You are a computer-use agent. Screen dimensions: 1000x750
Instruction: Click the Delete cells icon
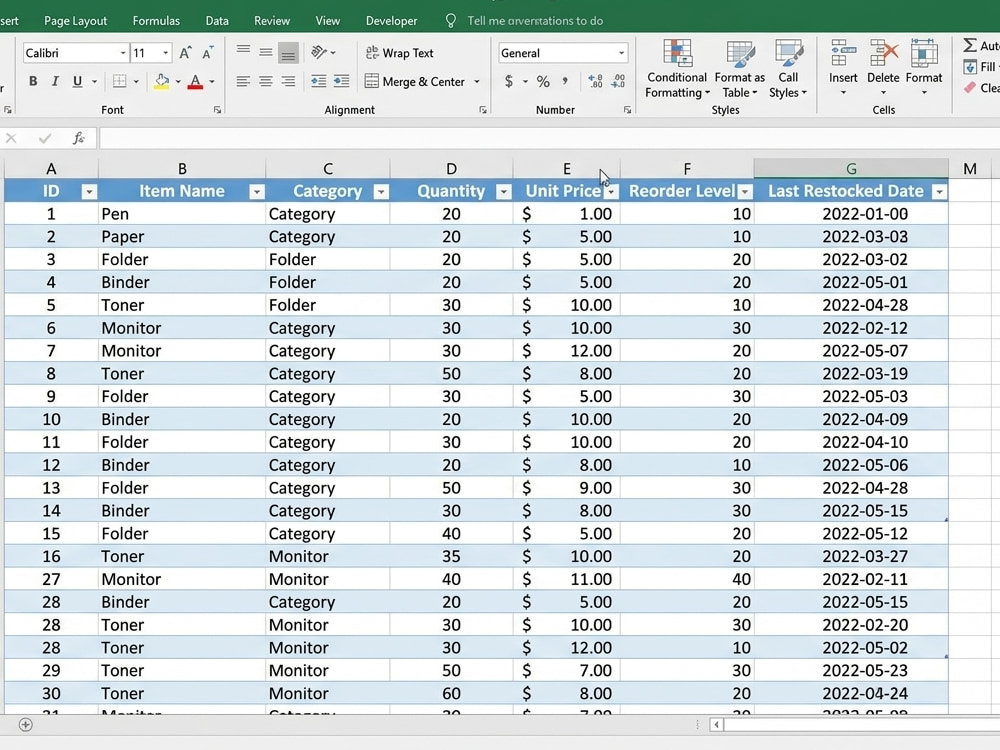point(883,53)
